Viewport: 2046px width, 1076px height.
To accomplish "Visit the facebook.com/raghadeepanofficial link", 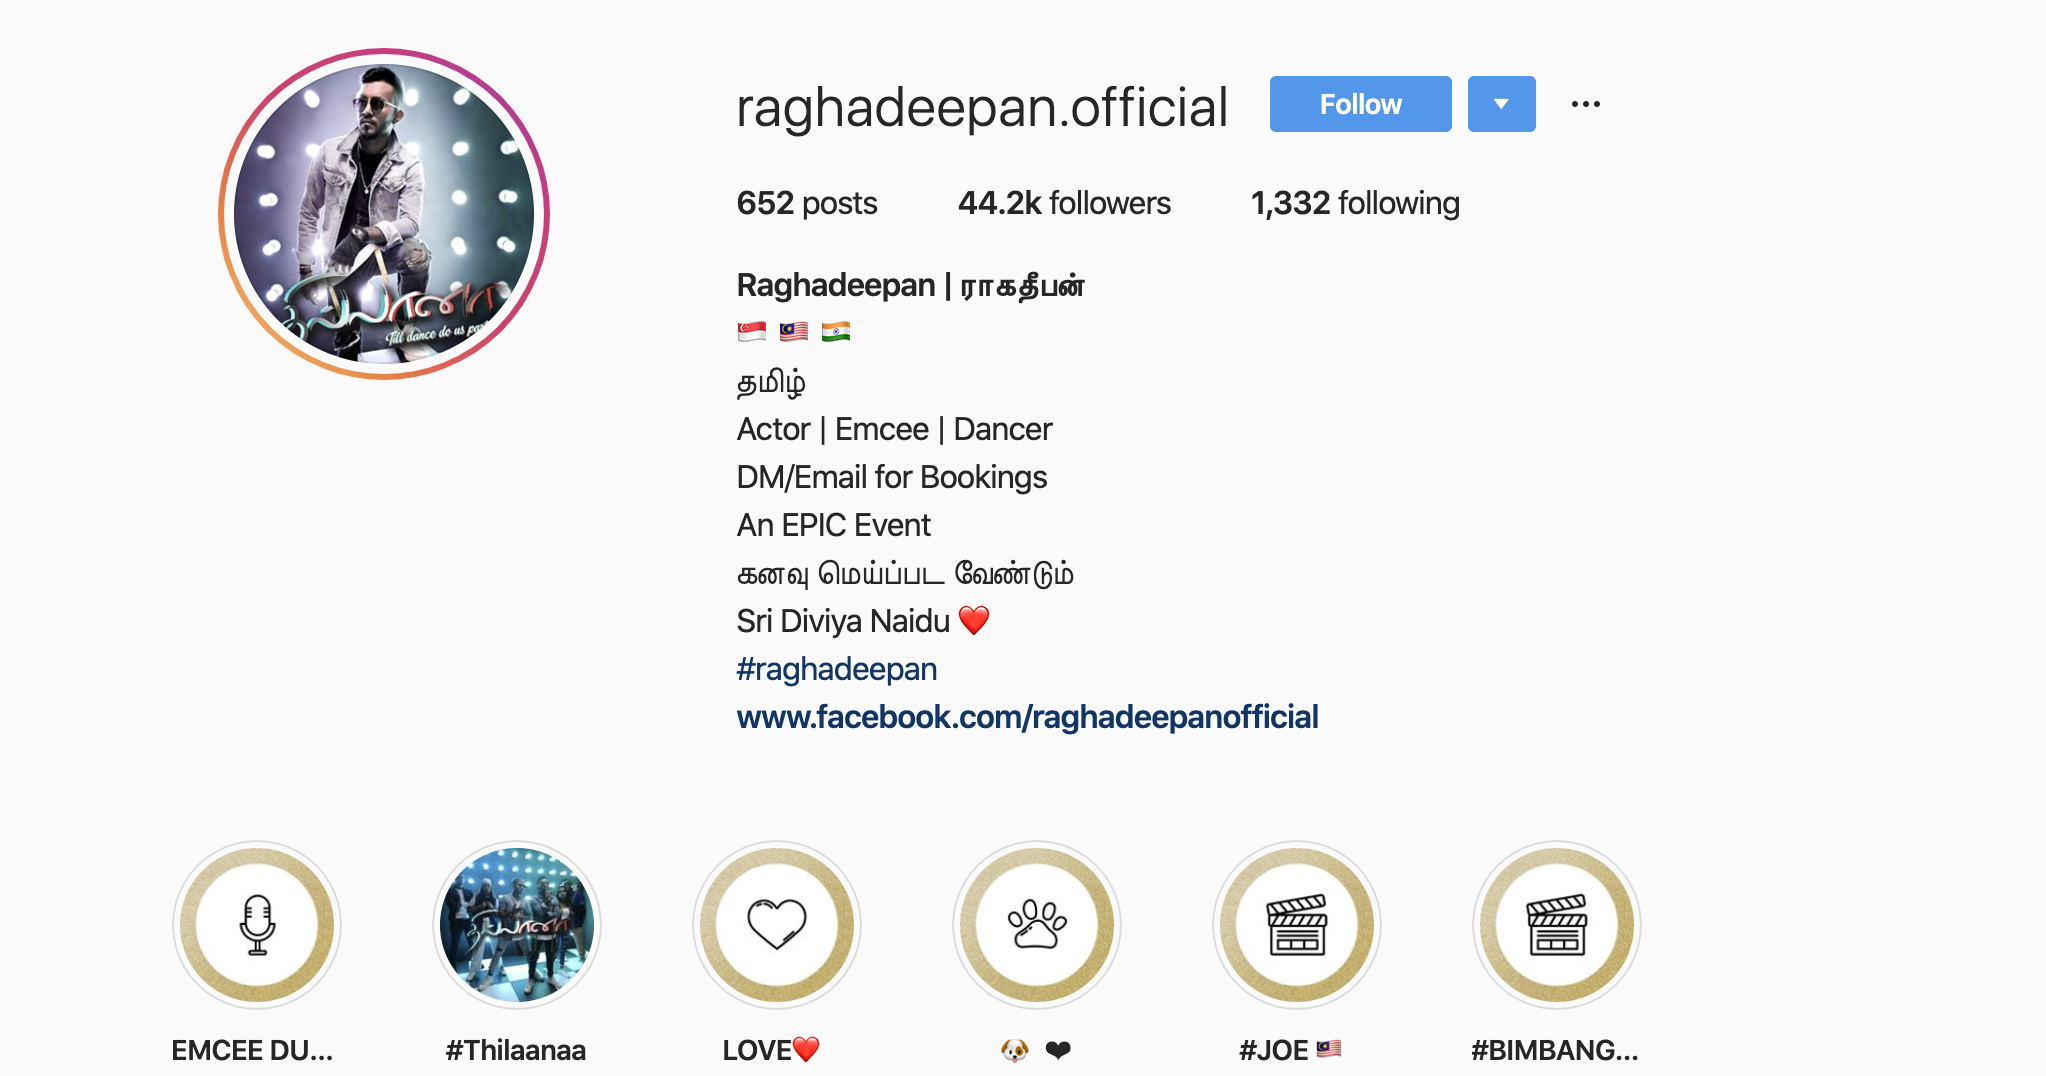I will pos(1027,717).
